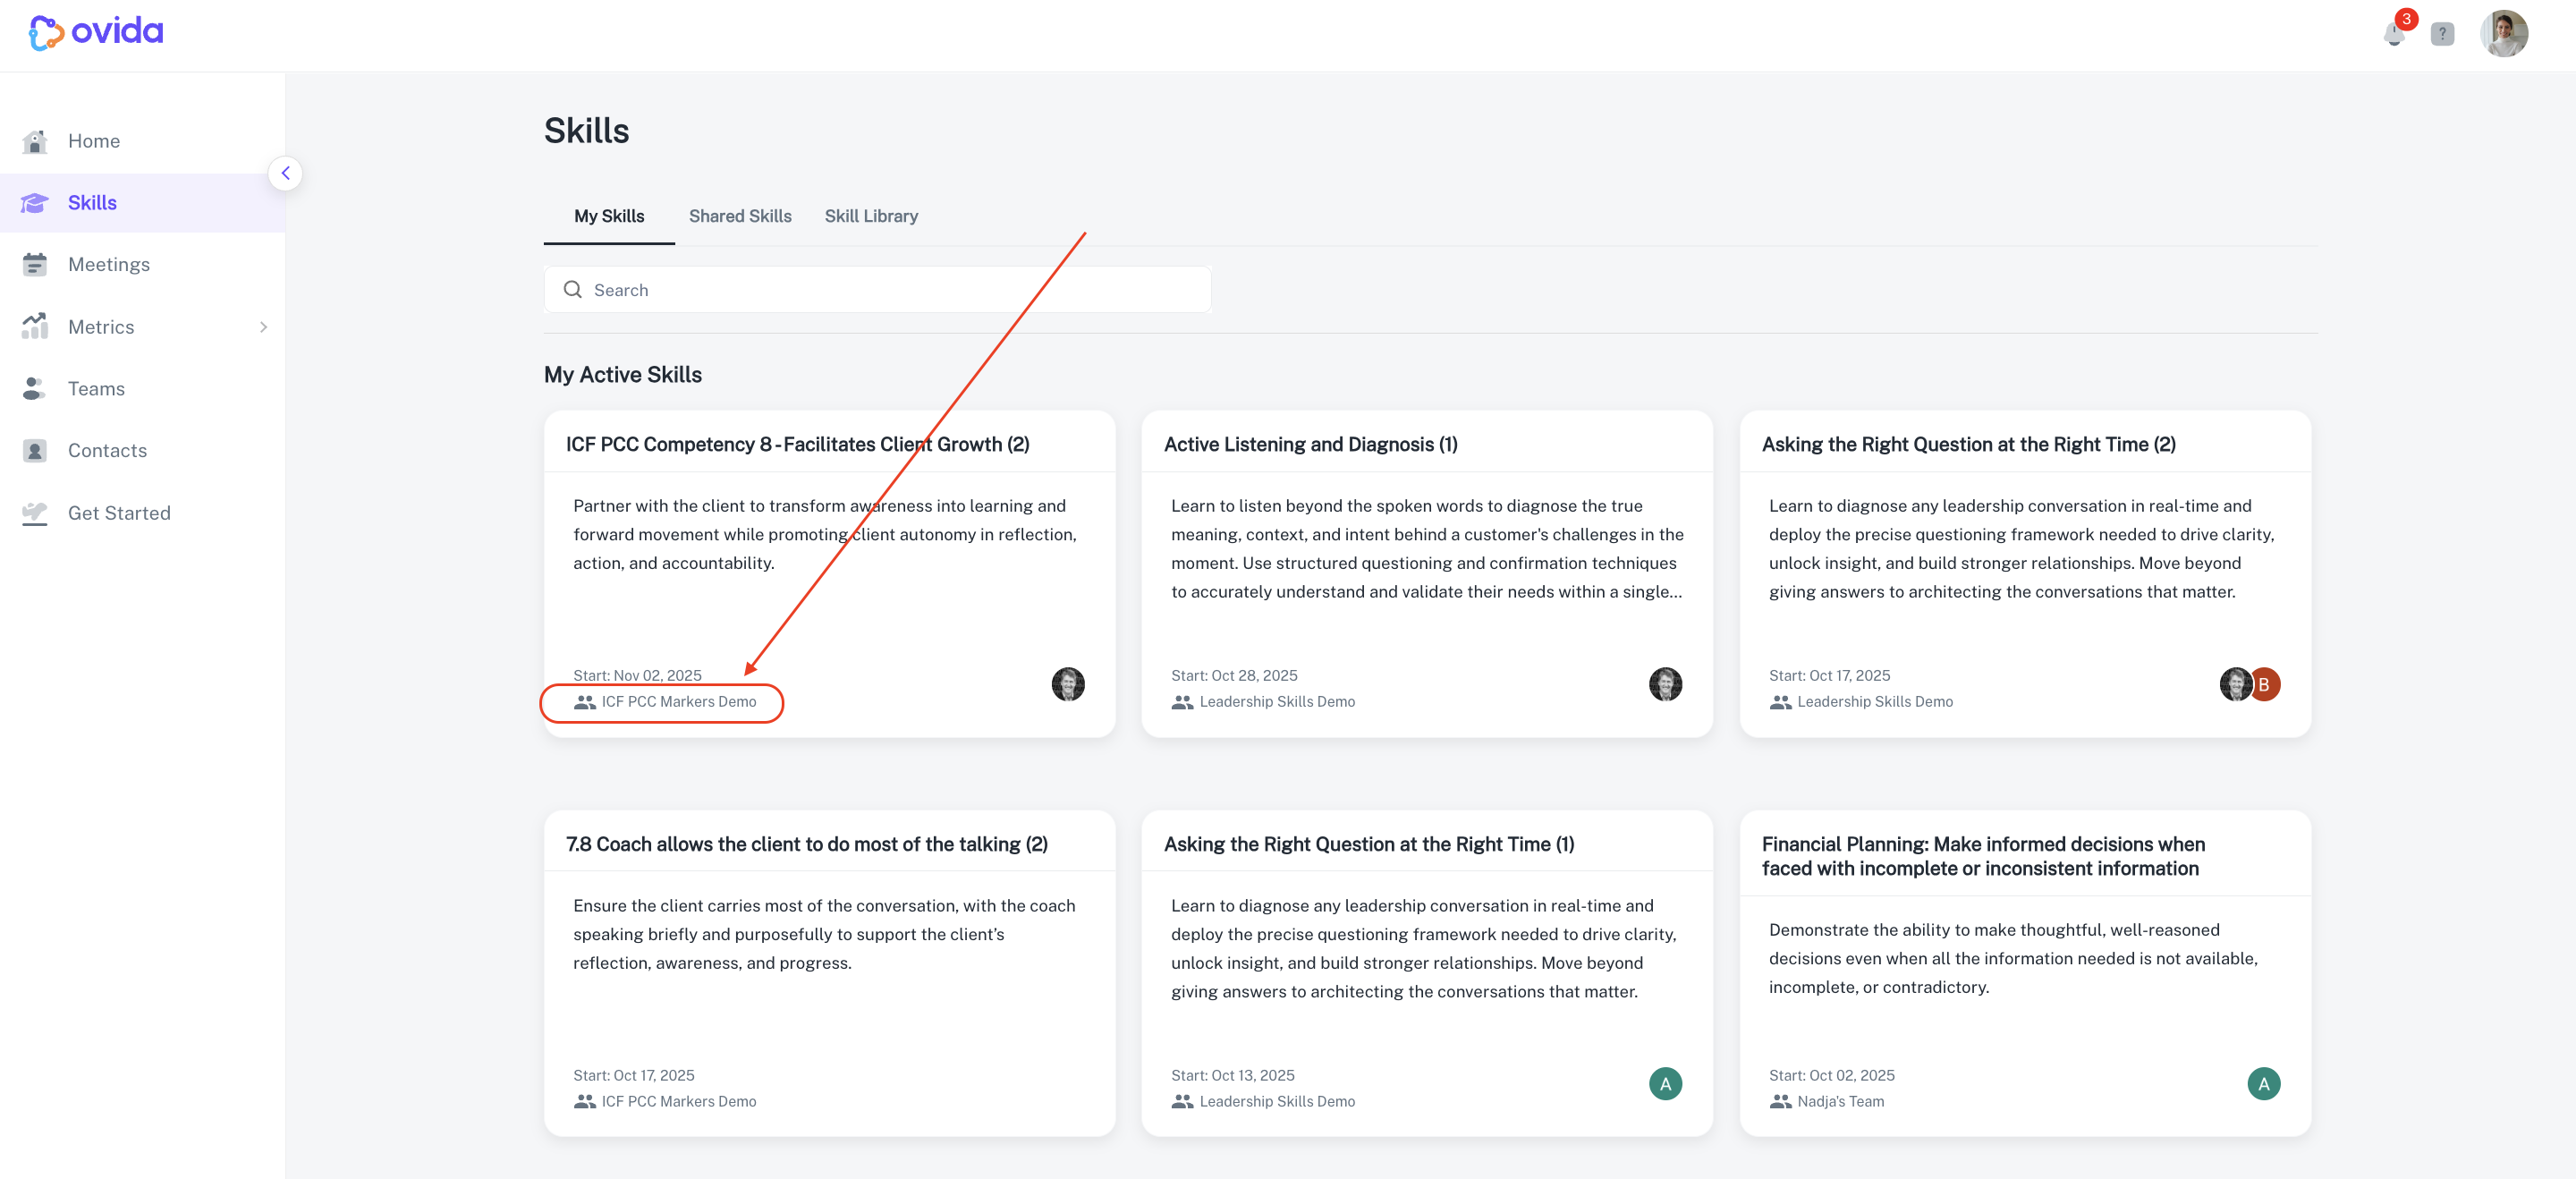Click member avatar on ICF PCC Competency 8 card
This screenshot has width=2576, height=1179.
(1068, 684)
